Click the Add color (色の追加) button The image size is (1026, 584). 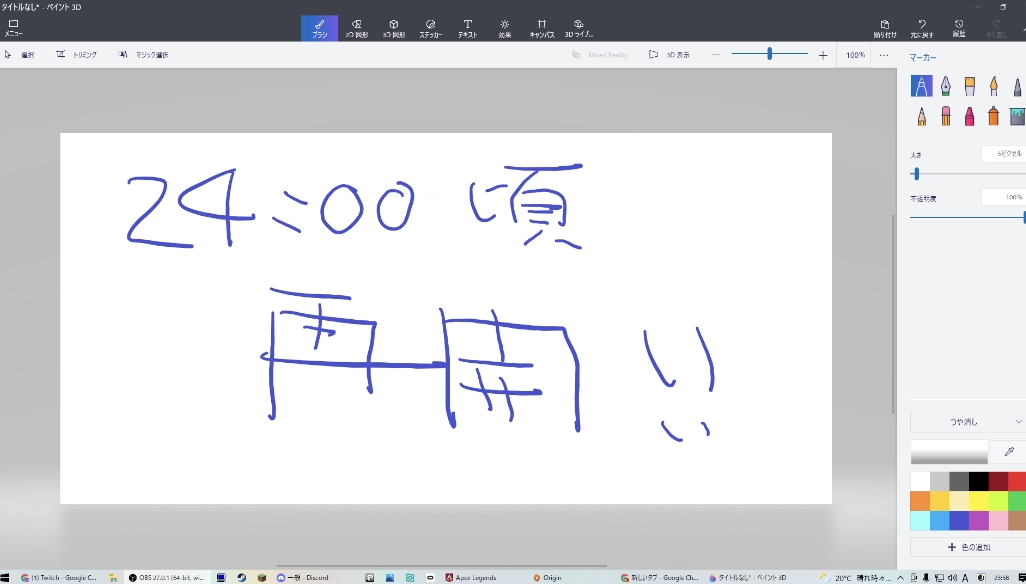pos(968,547)
